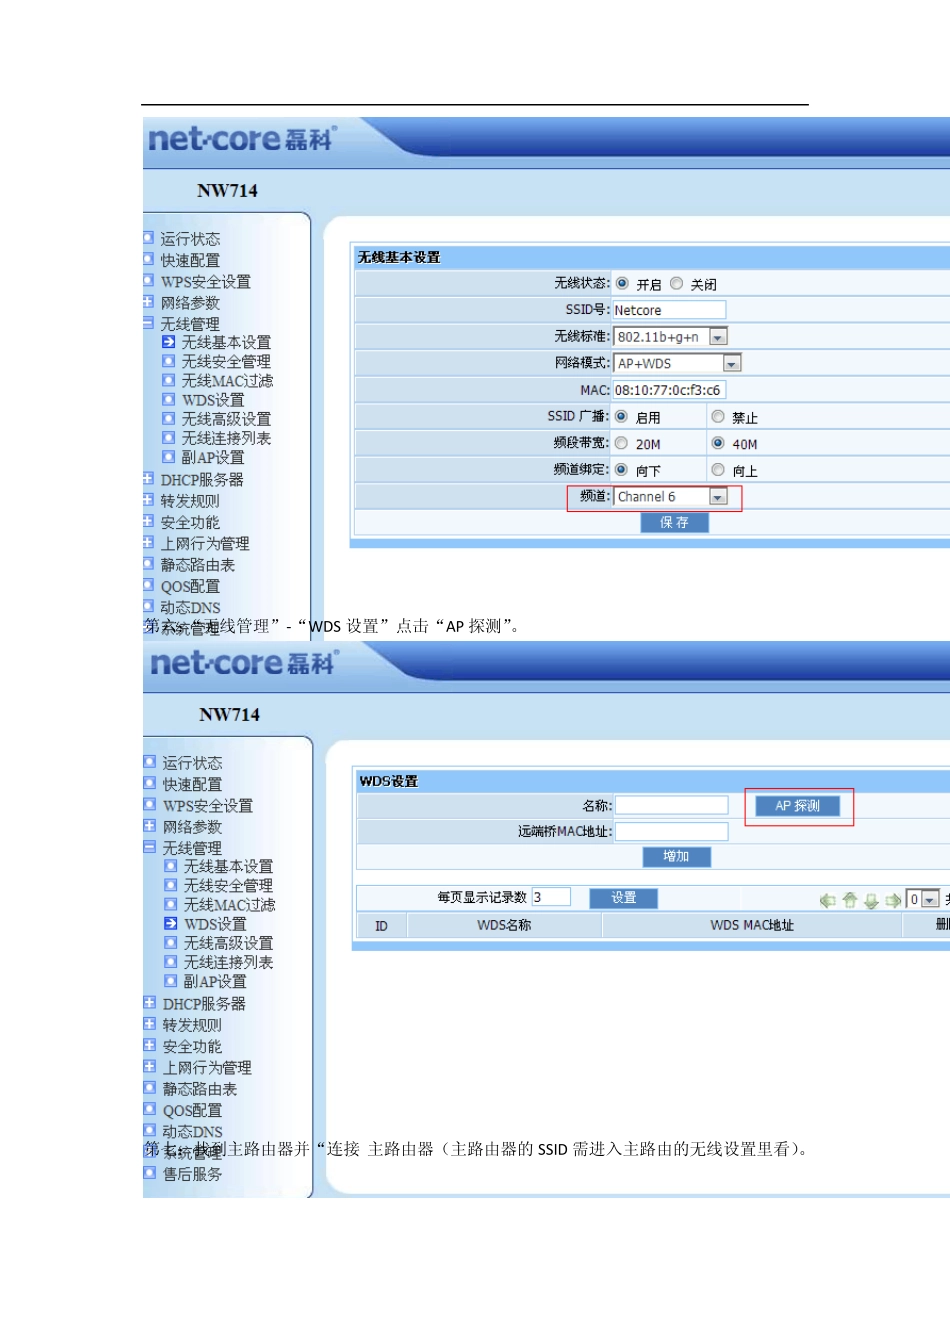Click the WPS安全设置 icon on the 无线基本设置 page sidebar

tap(148, 281)
